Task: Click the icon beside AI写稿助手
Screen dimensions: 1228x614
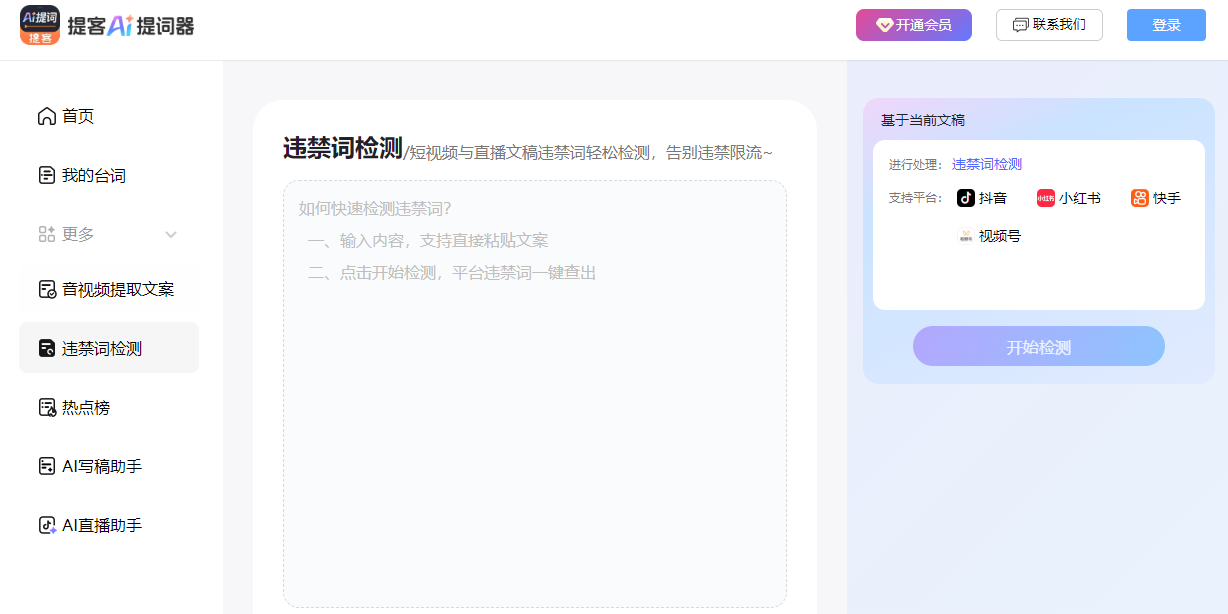Action: tap(47, 466)
